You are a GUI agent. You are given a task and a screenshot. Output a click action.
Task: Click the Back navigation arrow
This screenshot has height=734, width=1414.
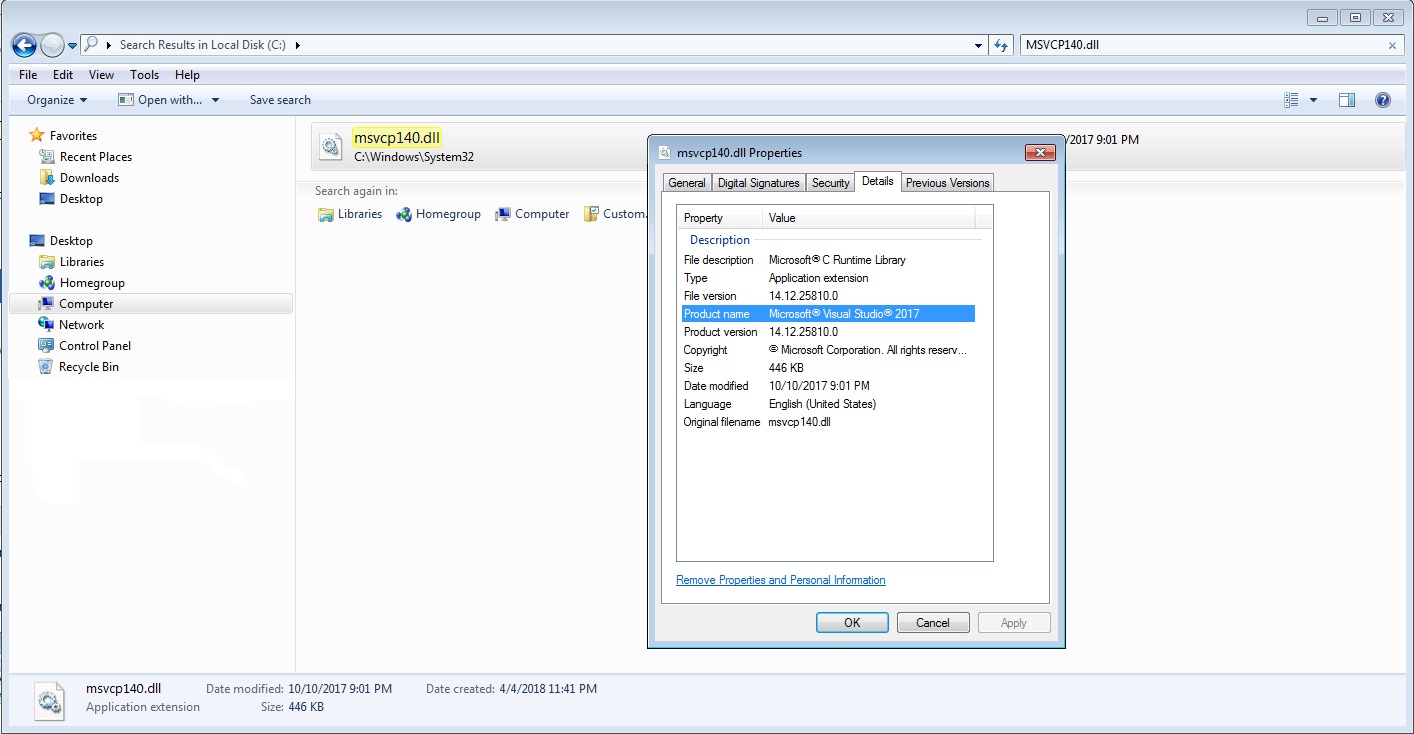point(24,45)
